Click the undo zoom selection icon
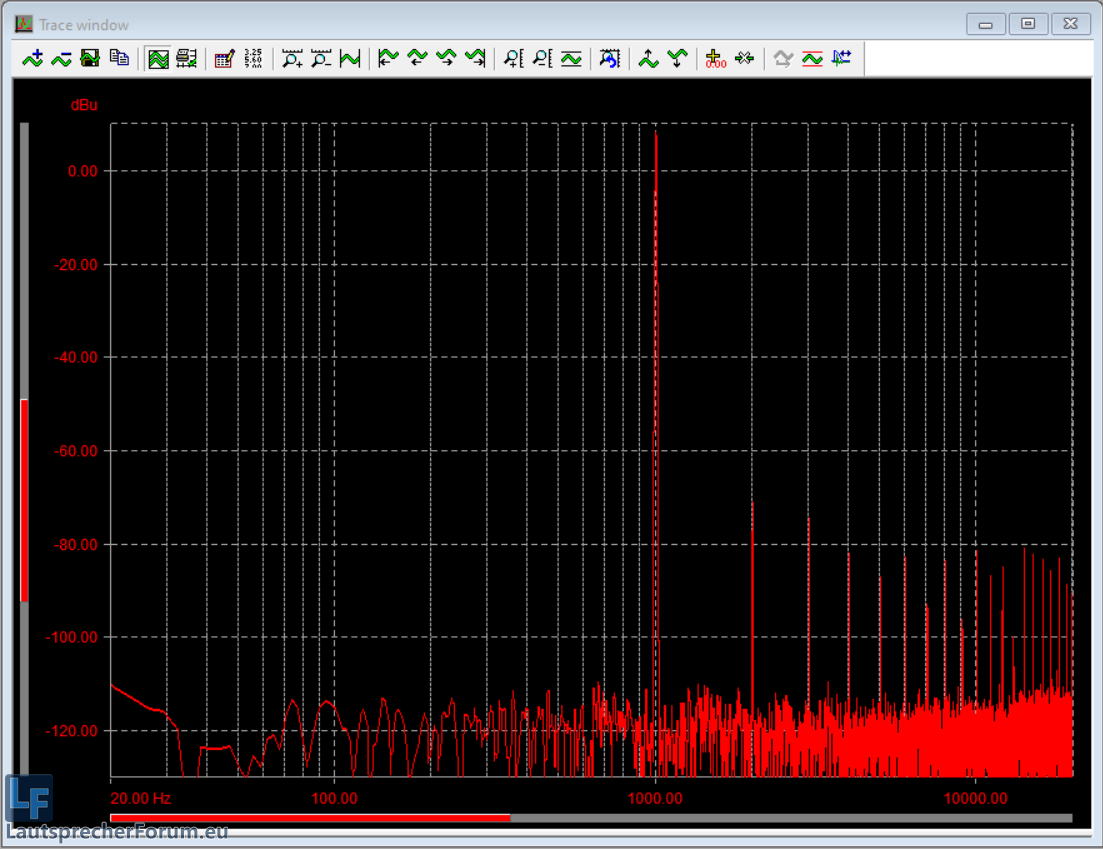Image resolution: width=1103 pixels, height=849 pixels. point(609,59)
